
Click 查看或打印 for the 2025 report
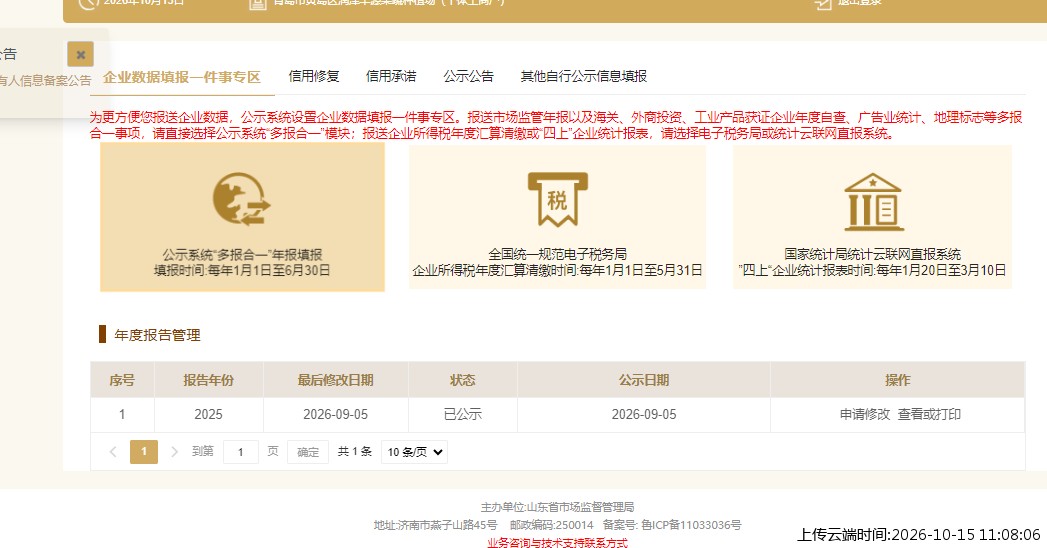(x=929, y=415)
